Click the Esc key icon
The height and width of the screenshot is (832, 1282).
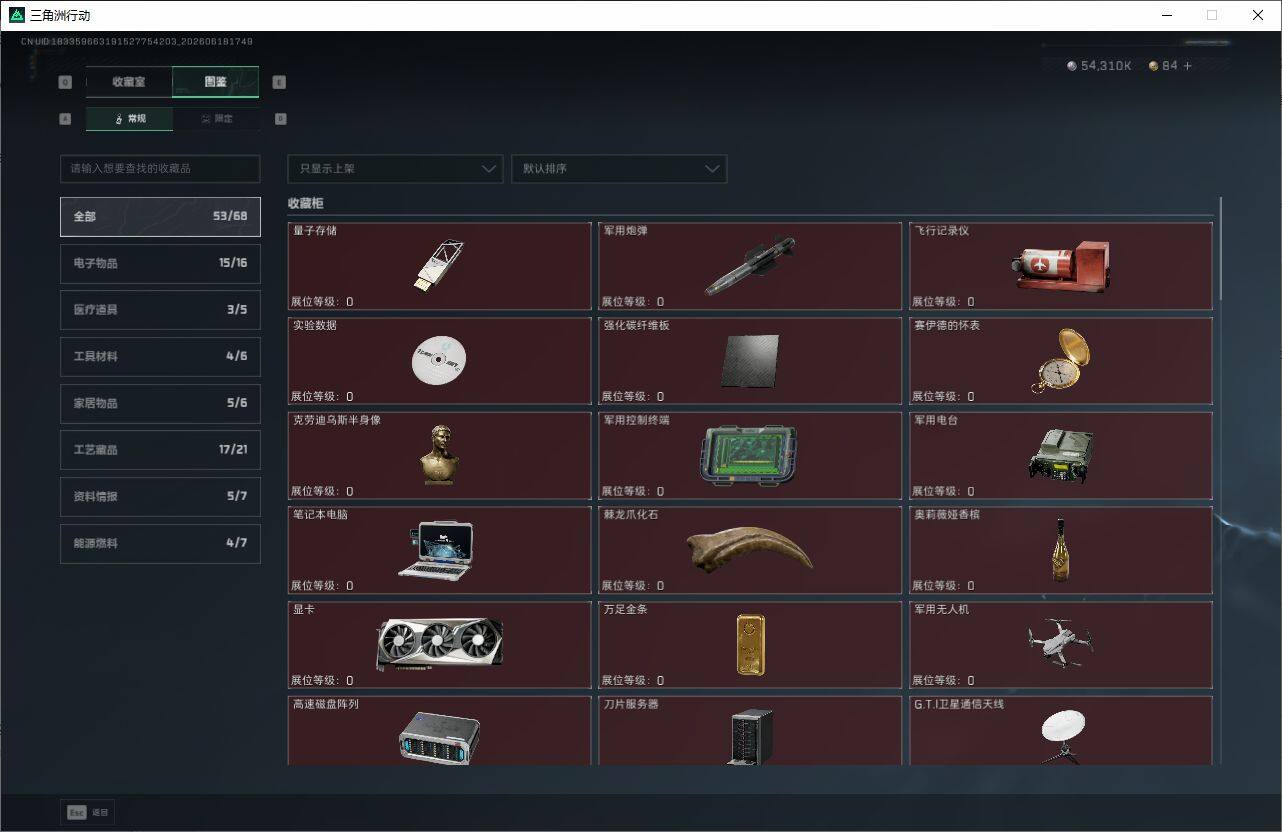click(x=76, y=812)
